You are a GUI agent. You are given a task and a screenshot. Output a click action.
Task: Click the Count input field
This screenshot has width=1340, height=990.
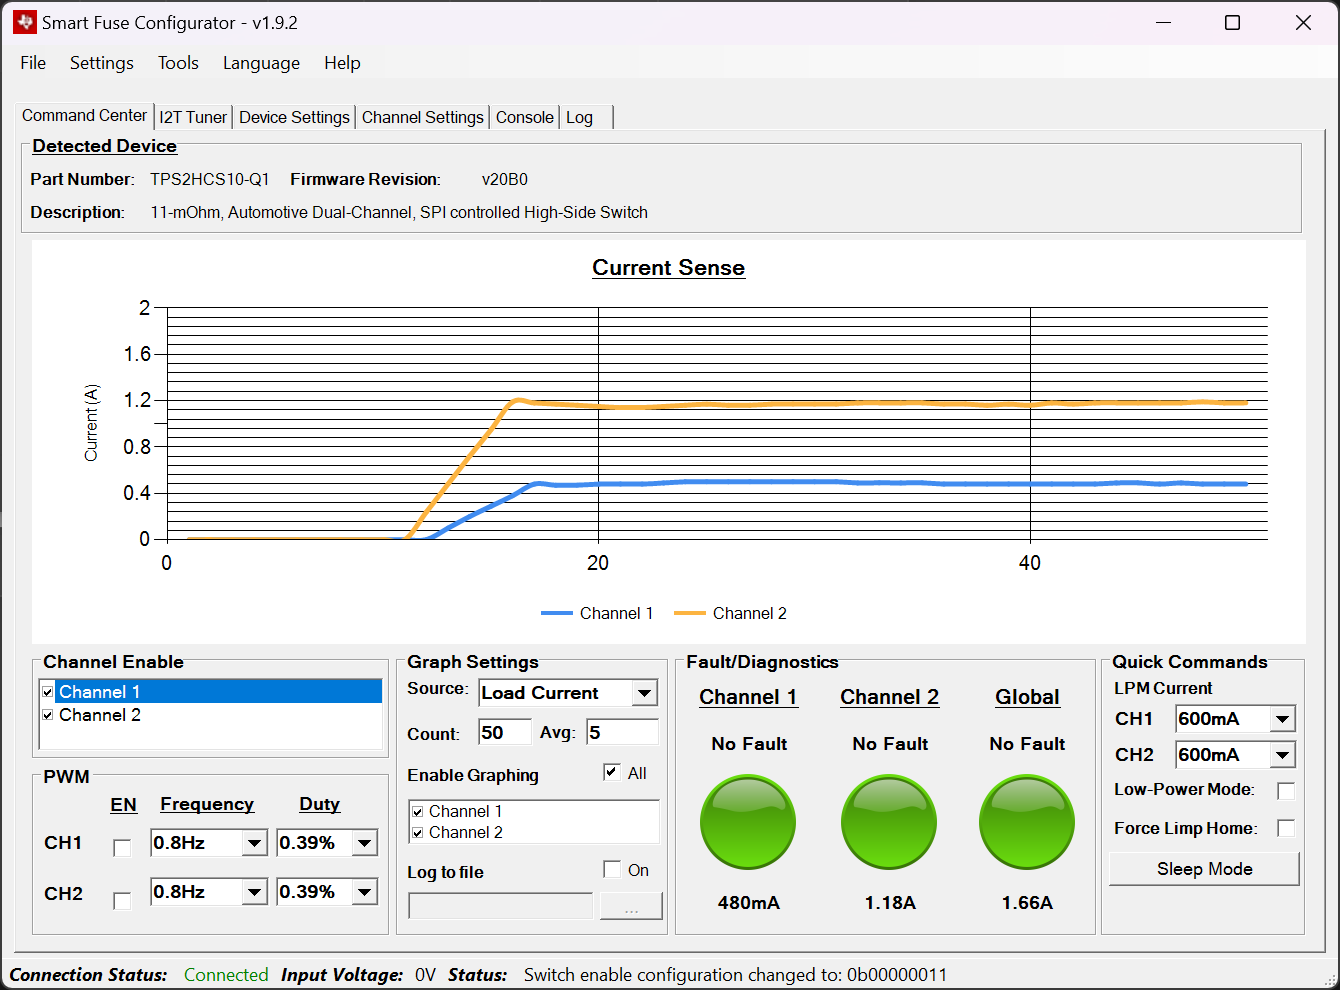505,732
